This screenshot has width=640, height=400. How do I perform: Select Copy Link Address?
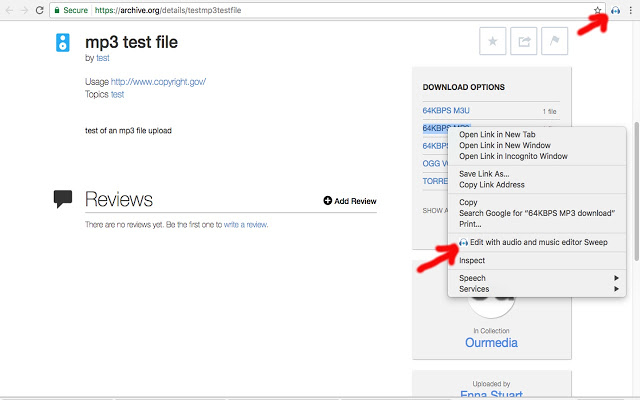point(537,185)
